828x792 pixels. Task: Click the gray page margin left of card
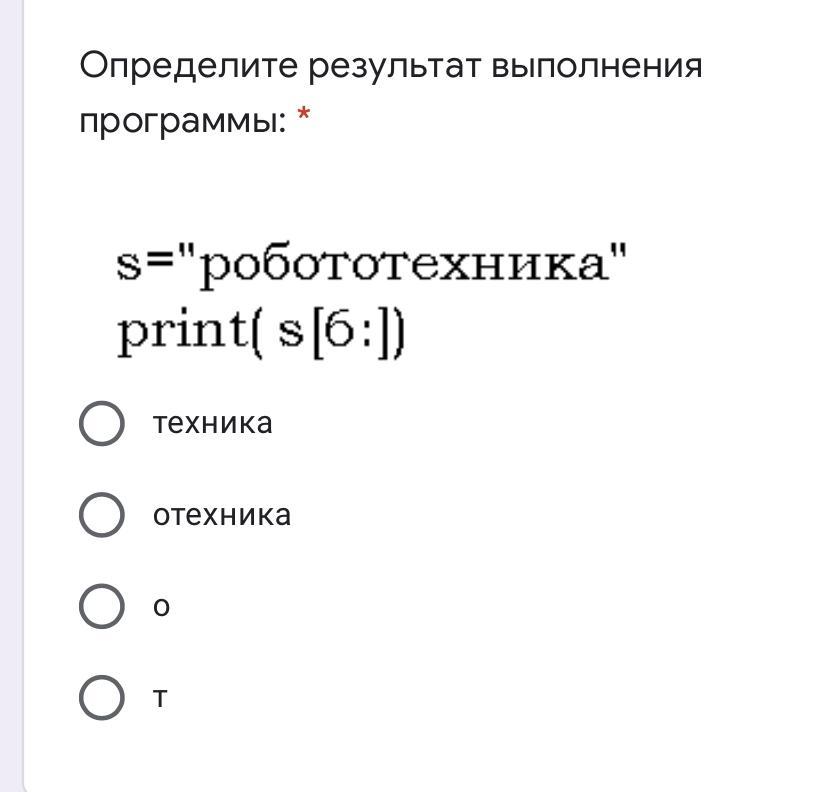pos(10,400)
